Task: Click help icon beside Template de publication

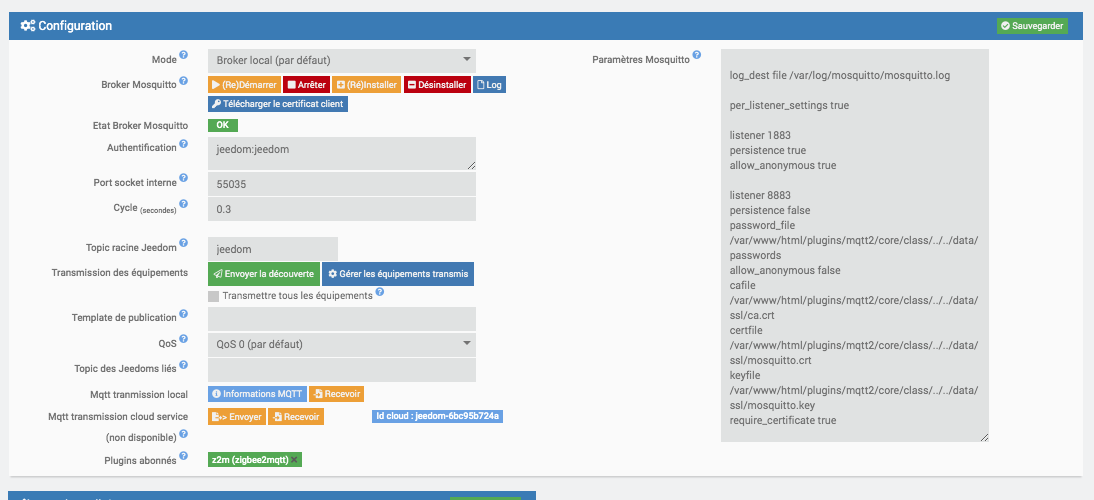Action: click(x=183, y=314)
